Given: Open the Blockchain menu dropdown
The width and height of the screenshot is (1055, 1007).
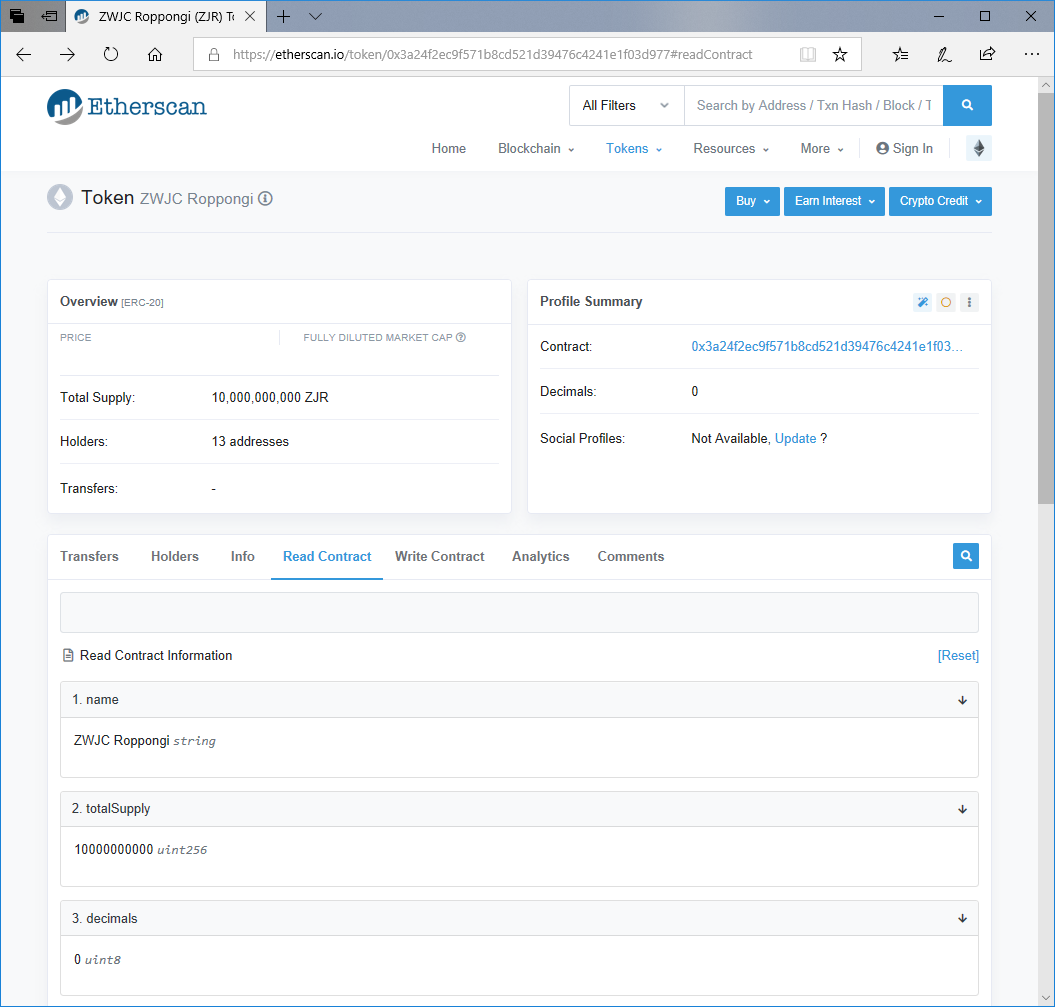Looking at the screenshot, I should coord(536,149).
